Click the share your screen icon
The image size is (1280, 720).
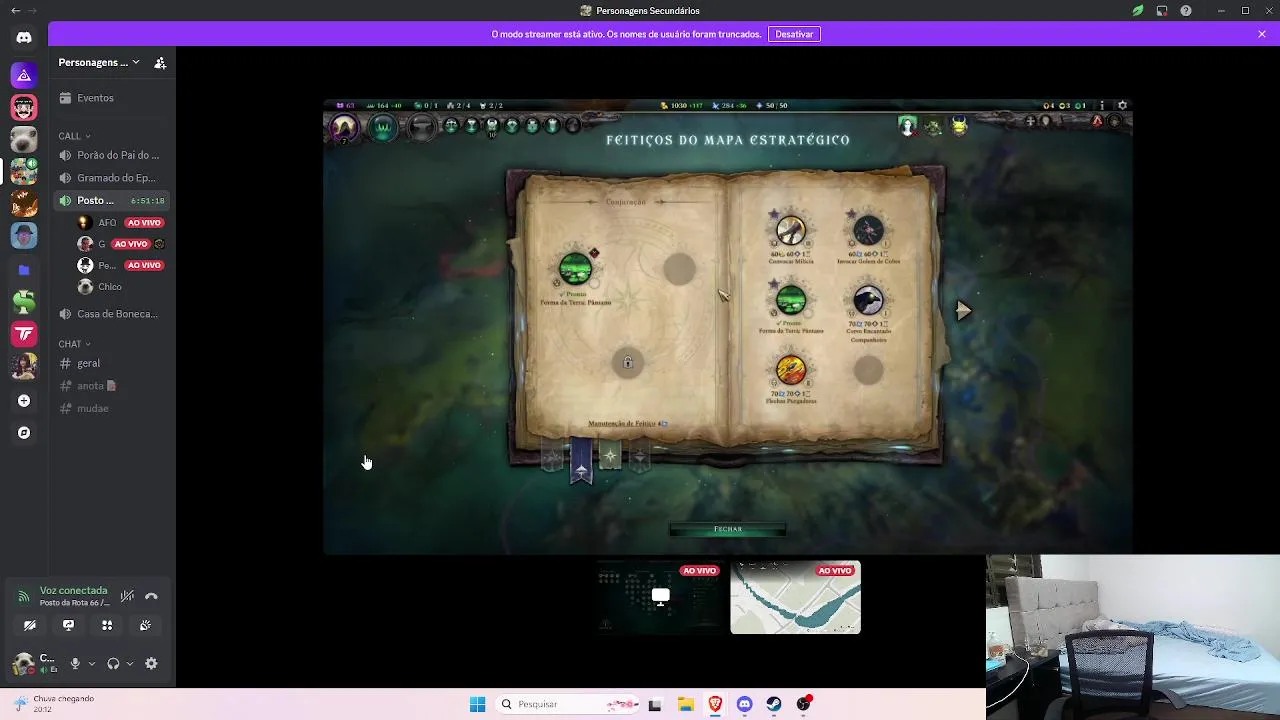coord(68,625)
